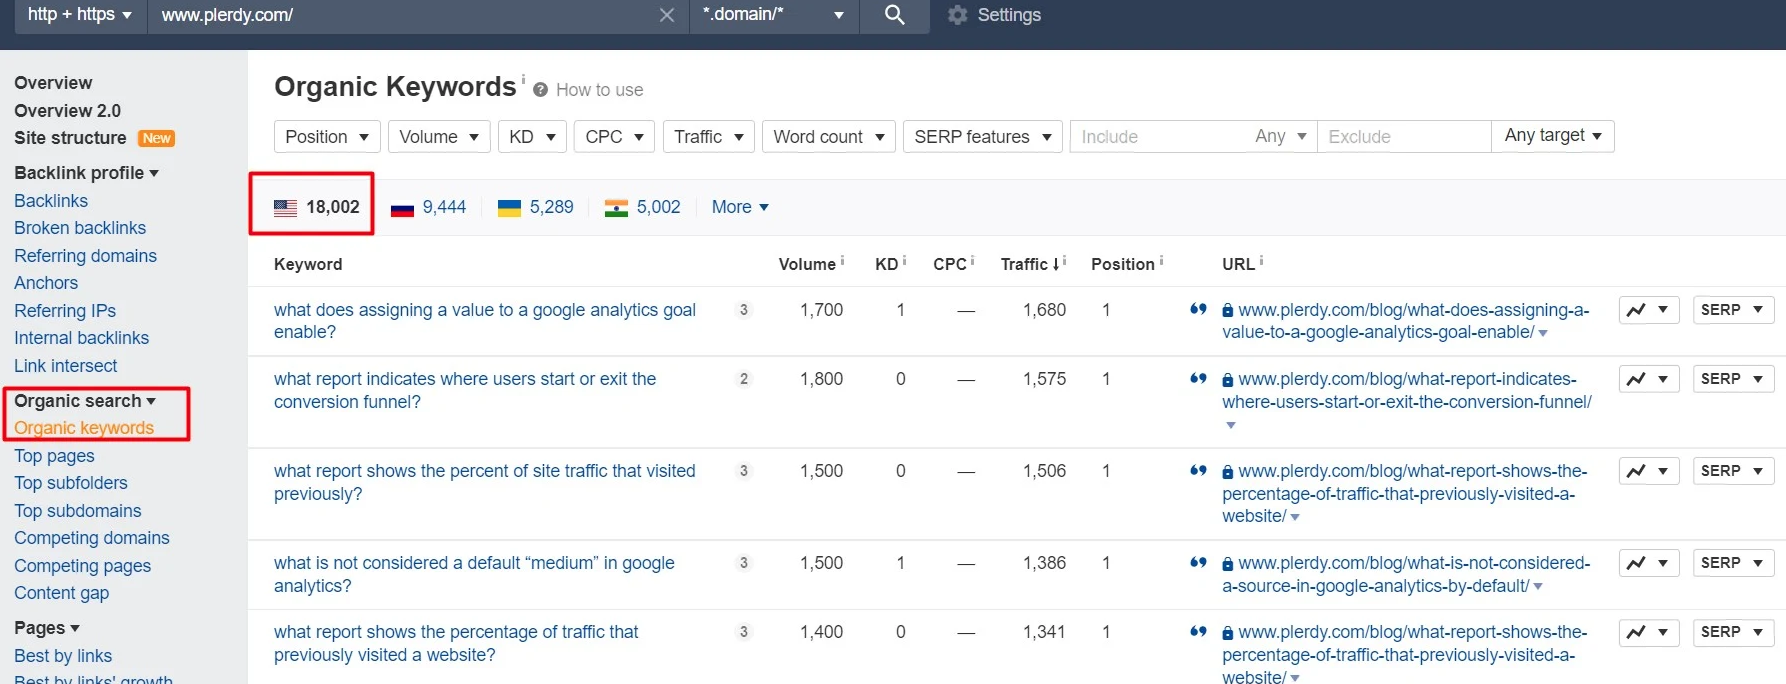Click the search magnifier icon
This screenshot has height=684, width=1786.
(895, 15)
